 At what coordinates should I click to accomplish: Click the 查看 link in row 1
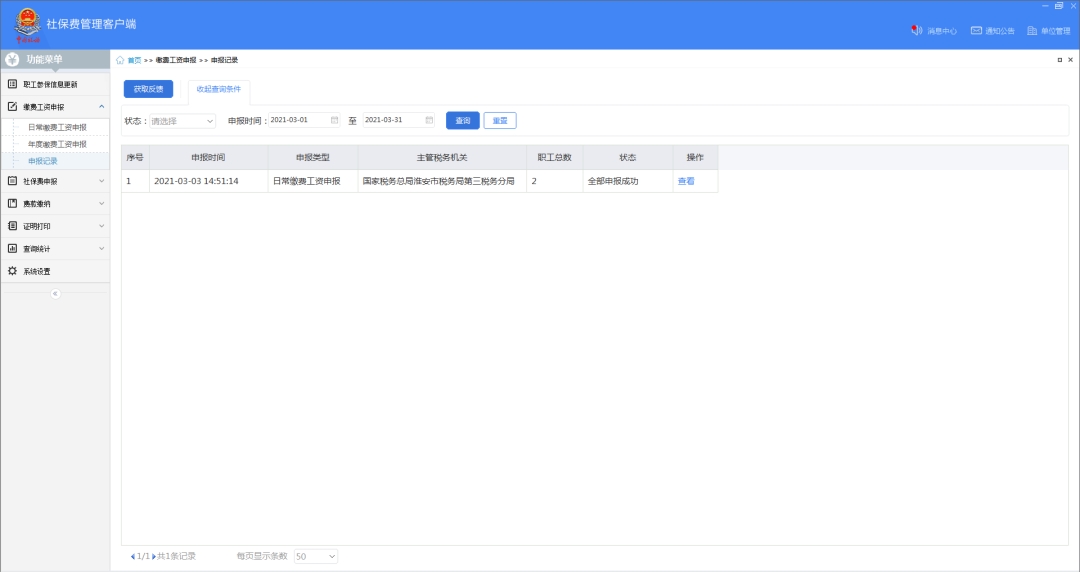pos(686,181)
